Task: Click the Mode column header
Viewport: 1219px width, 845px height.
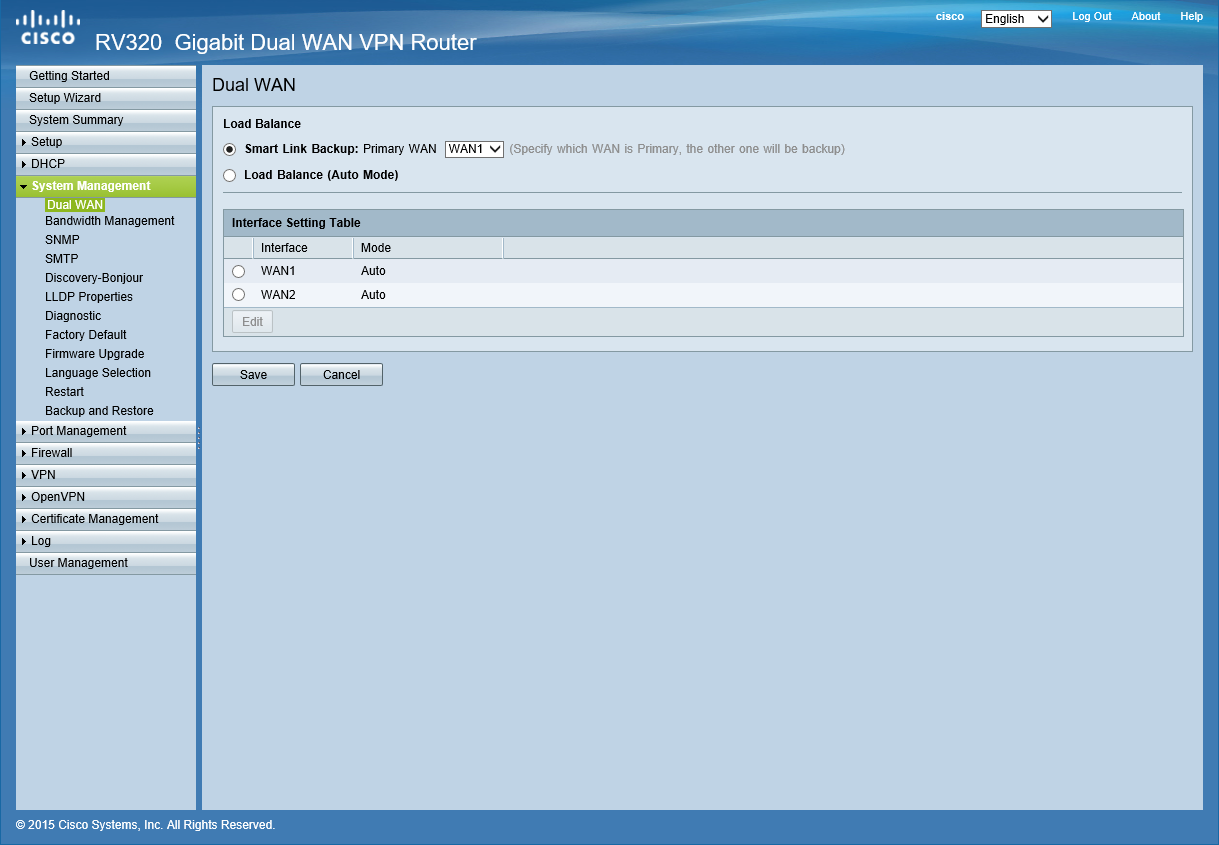Action: [x=427, y=248]
